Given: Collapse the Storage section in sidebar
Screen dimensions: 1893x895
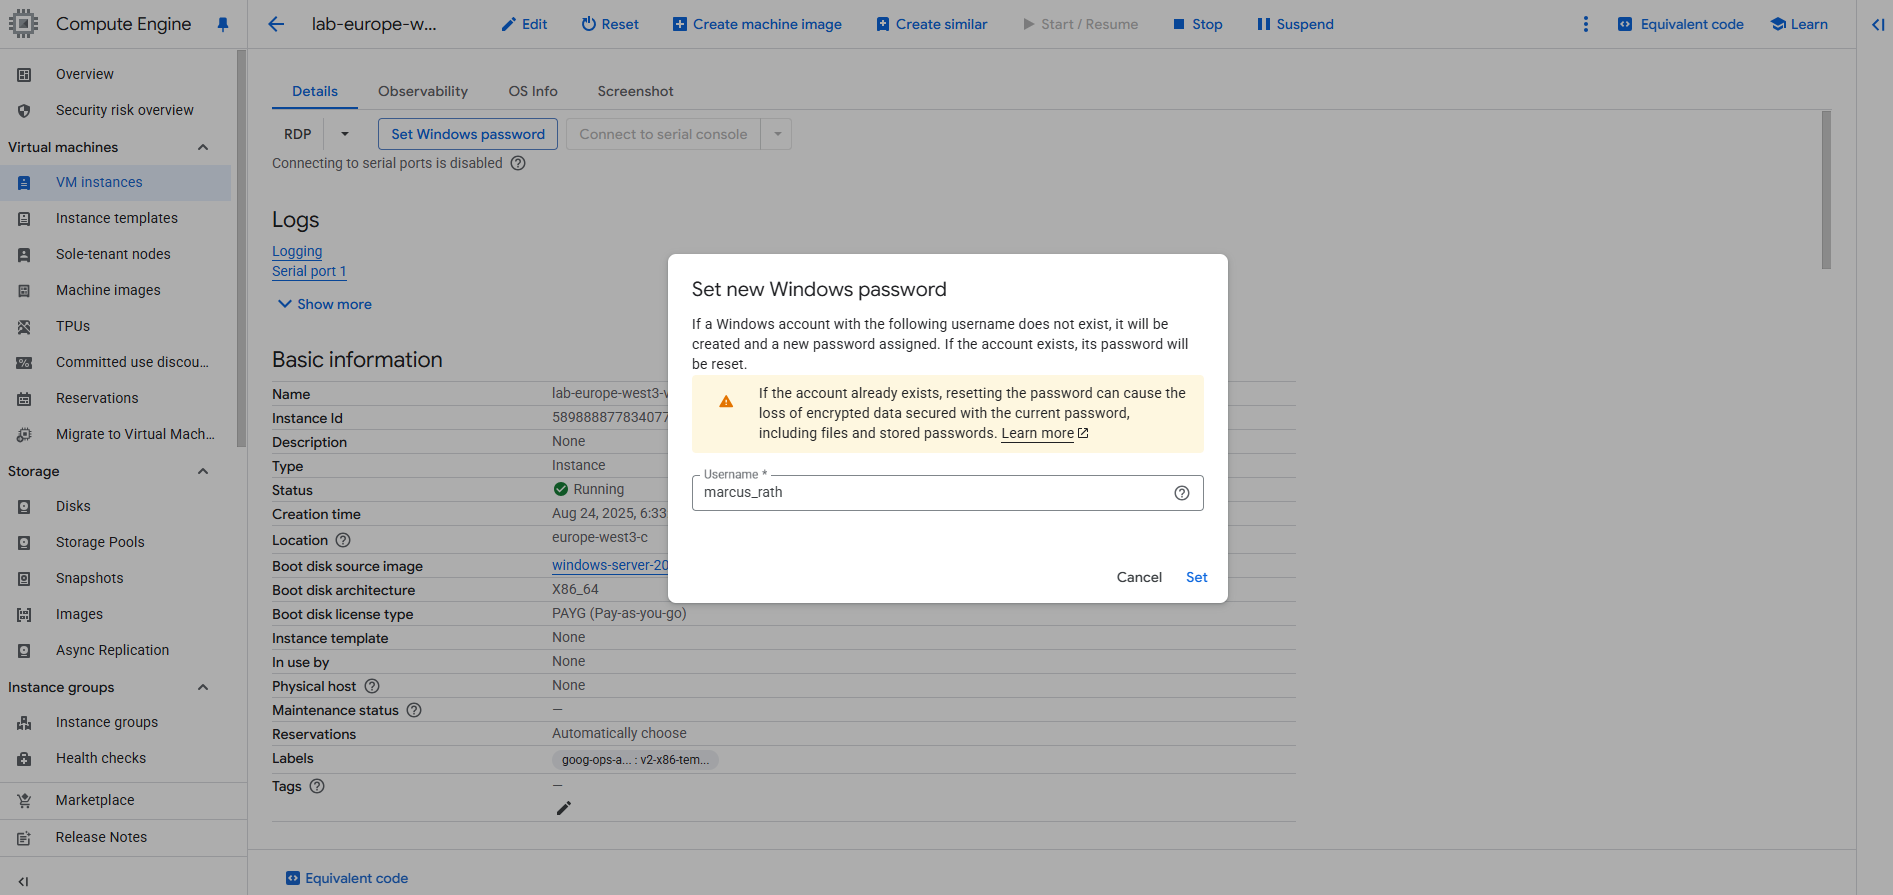Looking at the screenshot, I should pos(203,471).
